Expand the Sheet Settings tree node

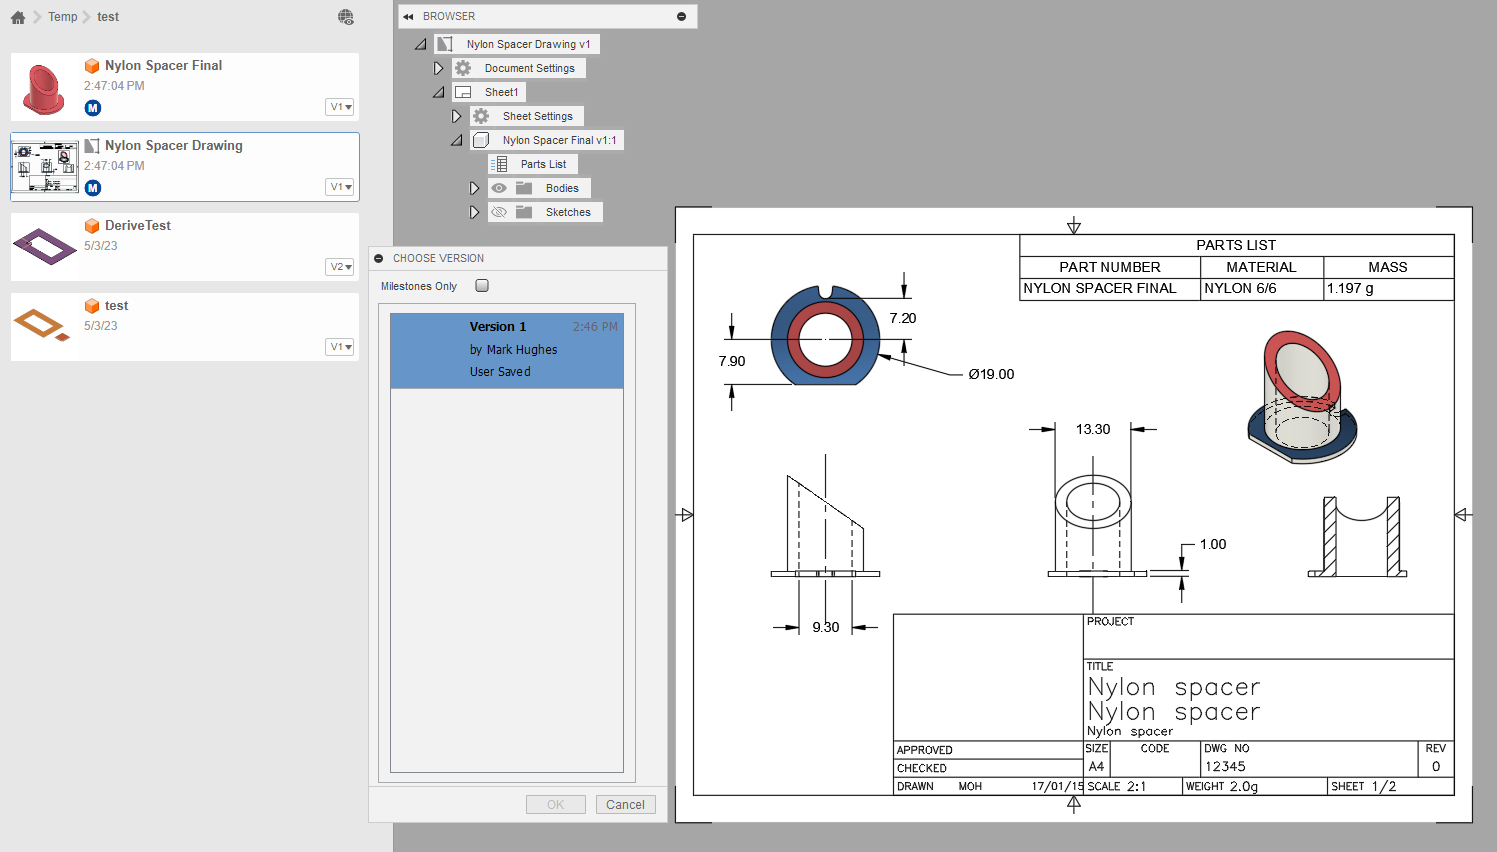(x=456, y=116)
